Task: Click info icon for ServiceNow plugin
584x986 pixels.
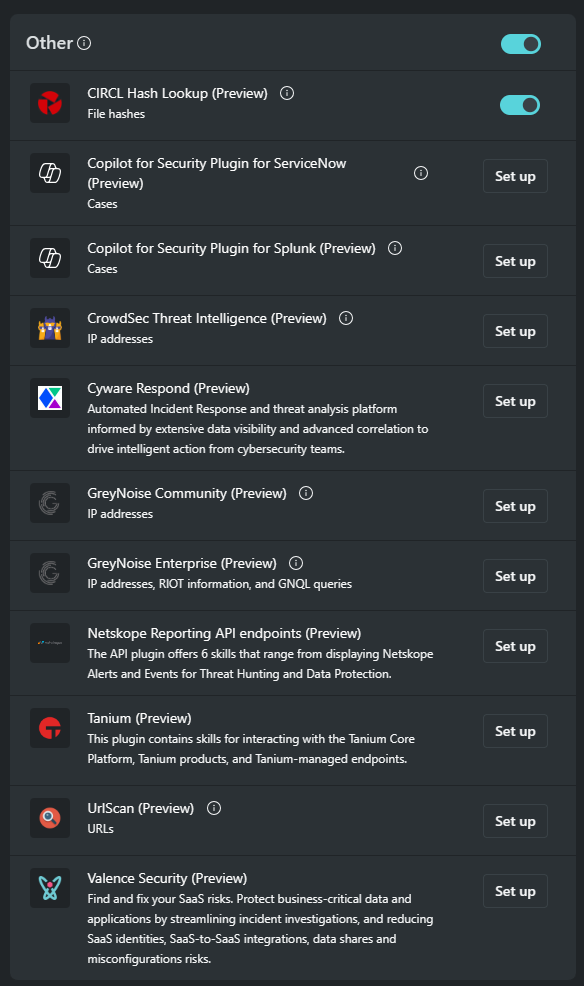Action: tap(421, 173)
